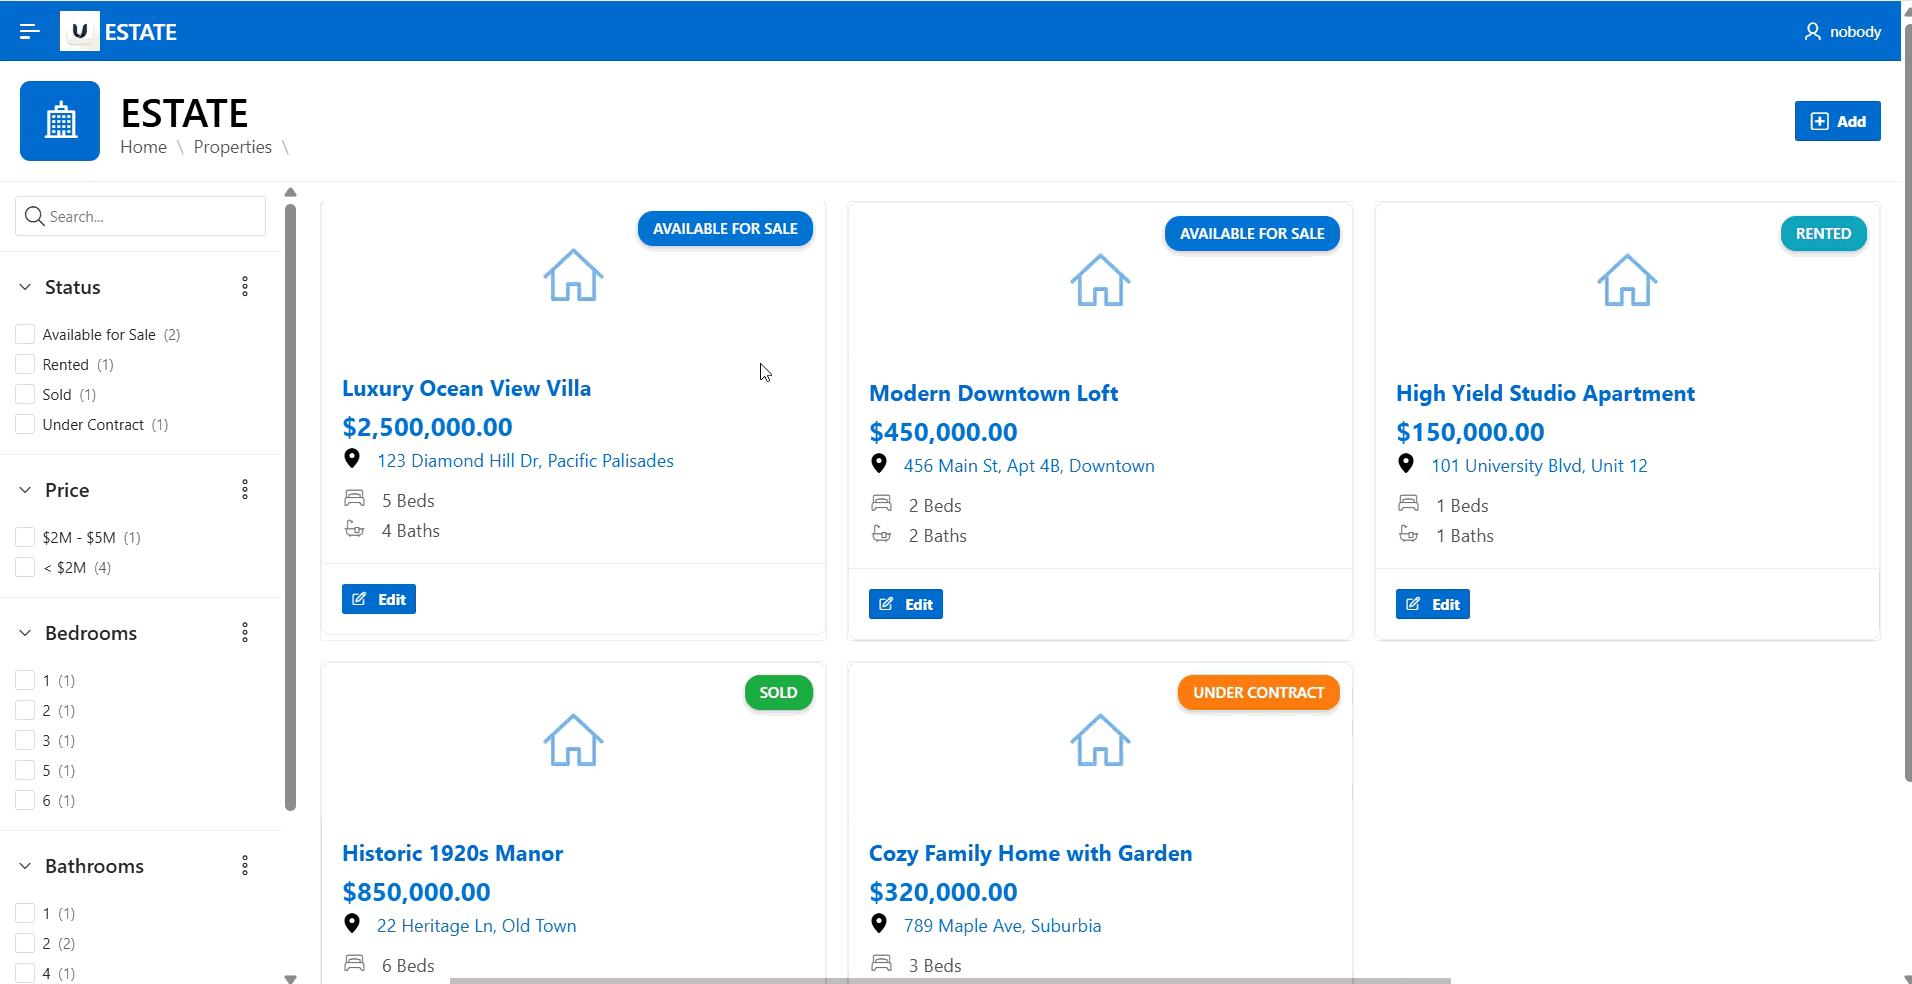Click the $450,000.00 price
This screenshot has height=984, width=1912.
(x=943, y=432)
